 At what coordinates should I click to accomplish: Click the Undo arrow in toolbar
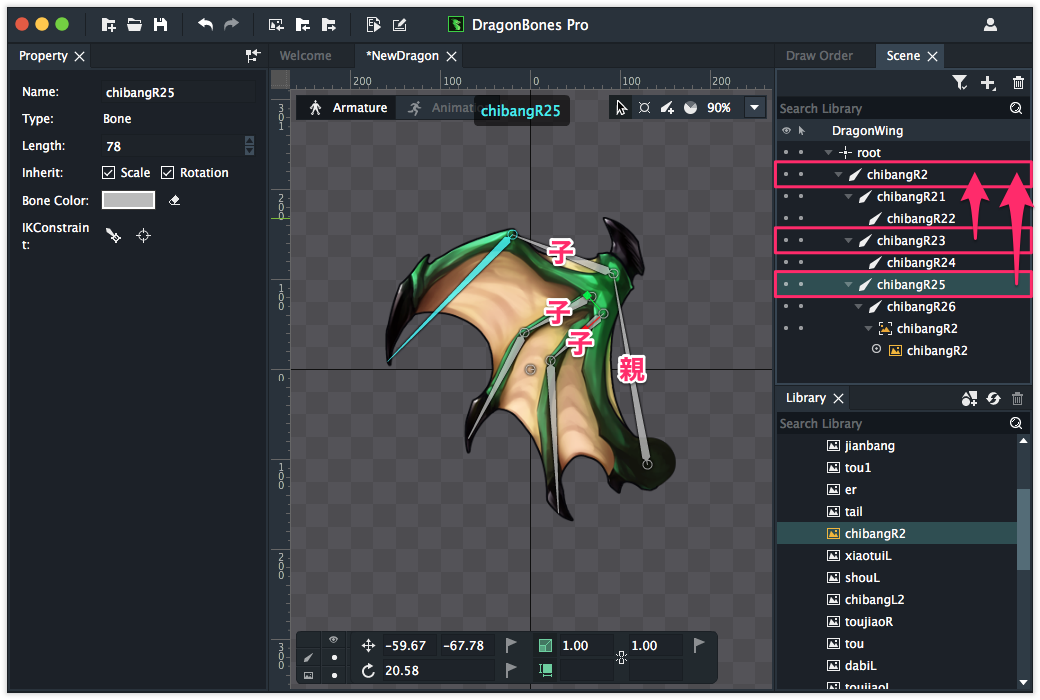click(x=205, y=24)
